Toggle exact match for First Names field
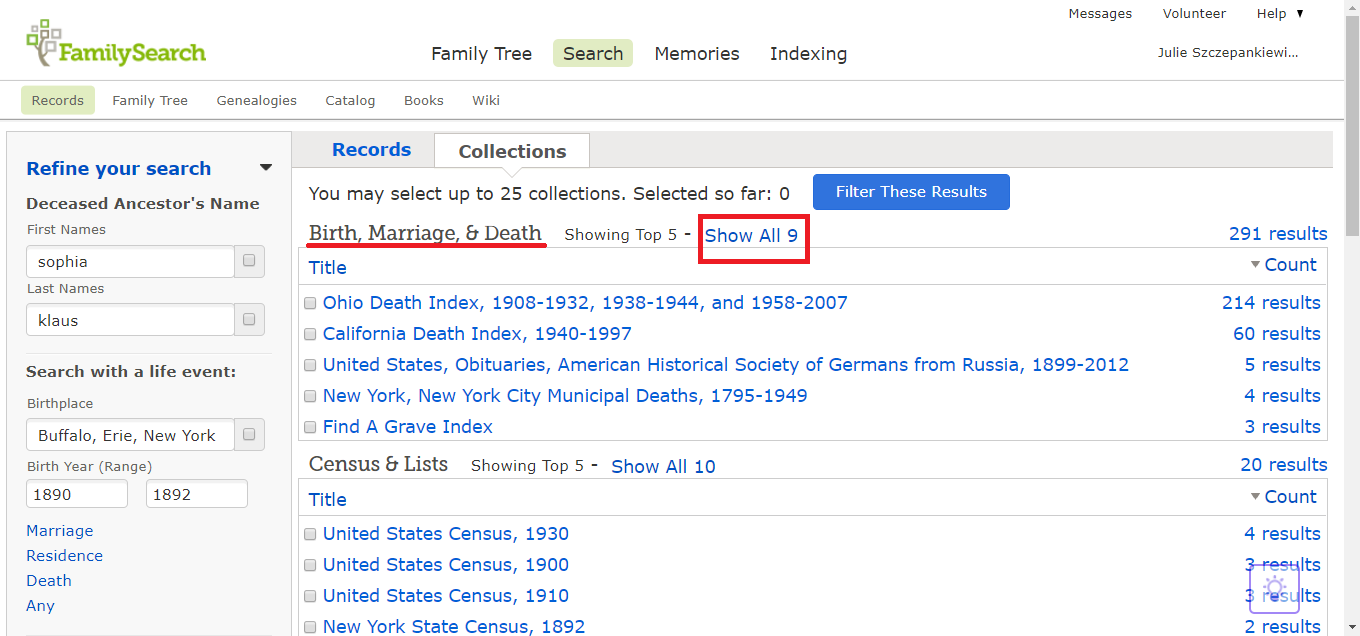 click(x=249, y=261)
